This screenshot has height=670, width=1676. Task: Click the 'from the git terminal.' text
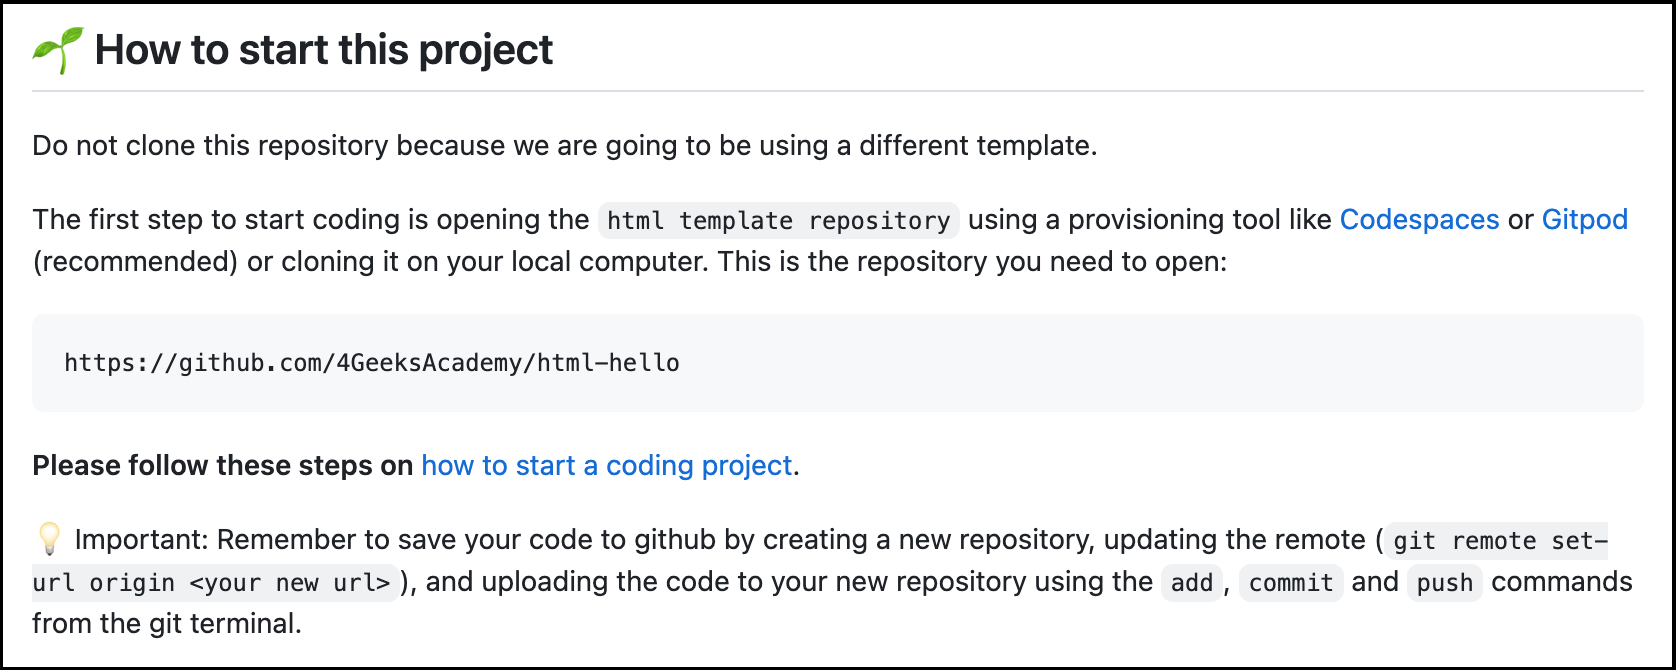pyautogui.click(x=166, y=624)
